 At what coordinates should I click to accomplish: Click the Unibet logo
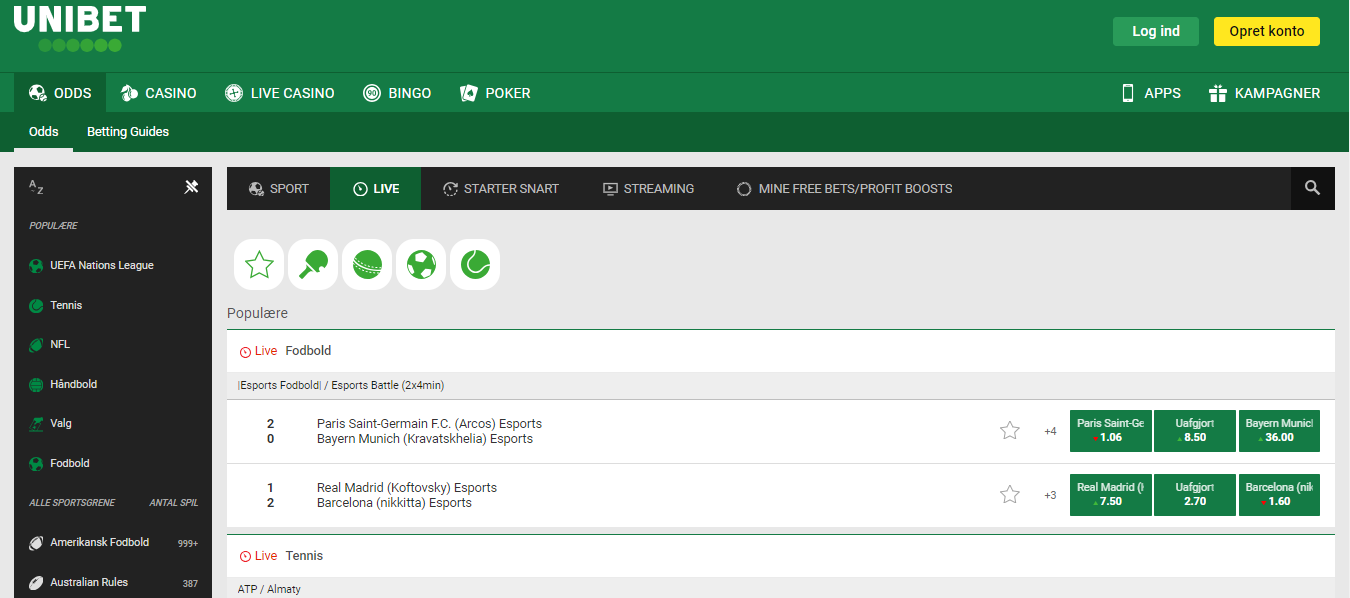(x=80, y=29)
